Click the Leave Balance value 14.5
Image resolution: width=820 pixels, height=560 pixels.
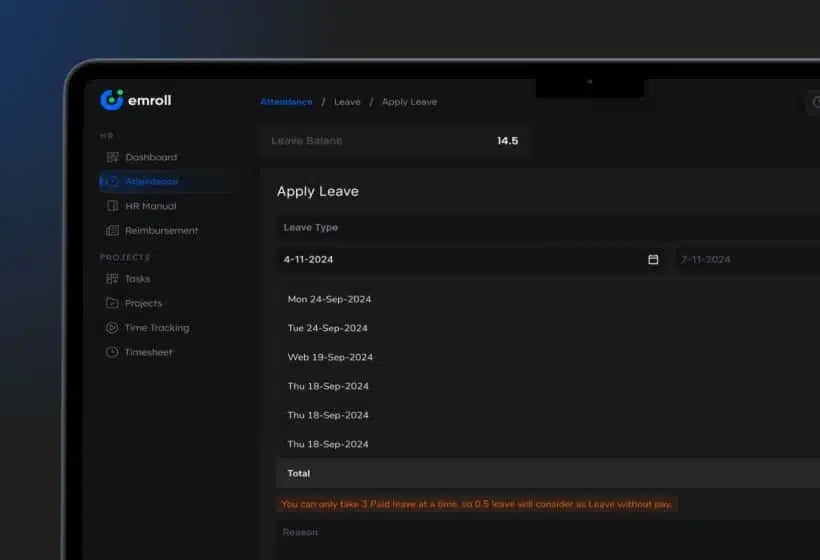pos(507,141)
